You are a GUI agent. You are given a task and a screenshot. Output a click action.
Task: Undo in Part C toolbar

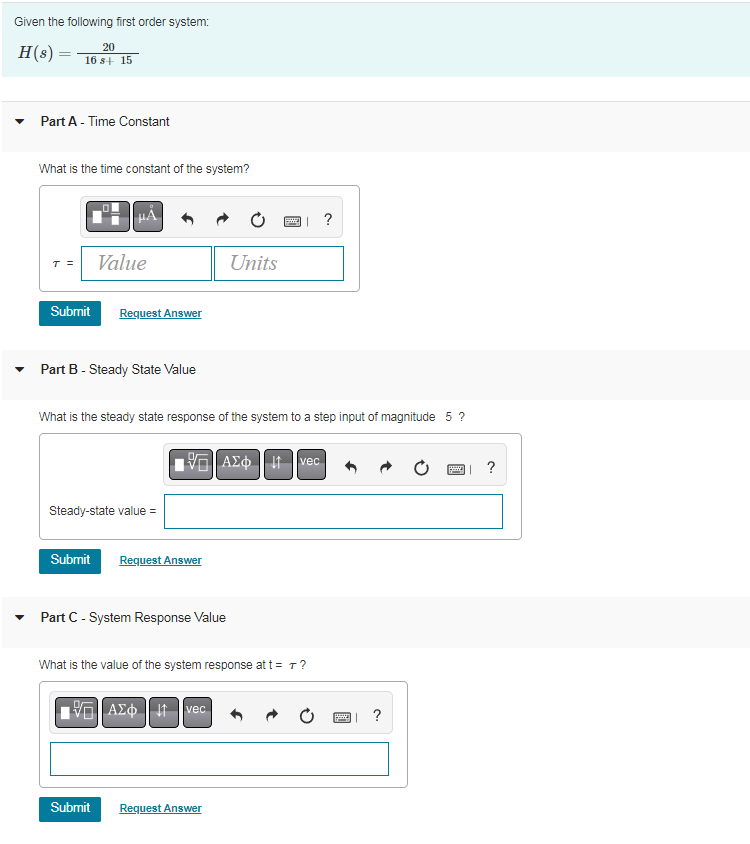click(236, 715)
